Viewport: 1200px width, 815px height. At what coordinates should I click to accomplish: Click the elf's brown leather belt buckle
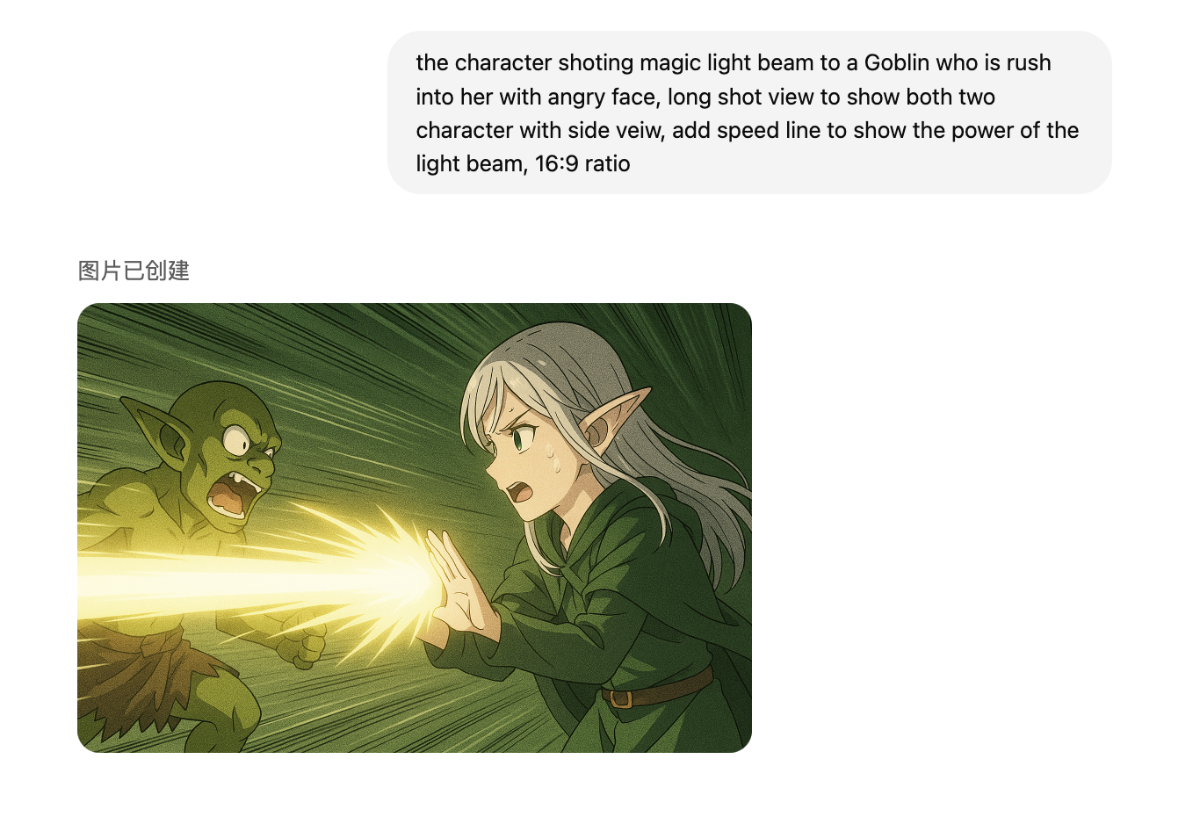point(622,697)
